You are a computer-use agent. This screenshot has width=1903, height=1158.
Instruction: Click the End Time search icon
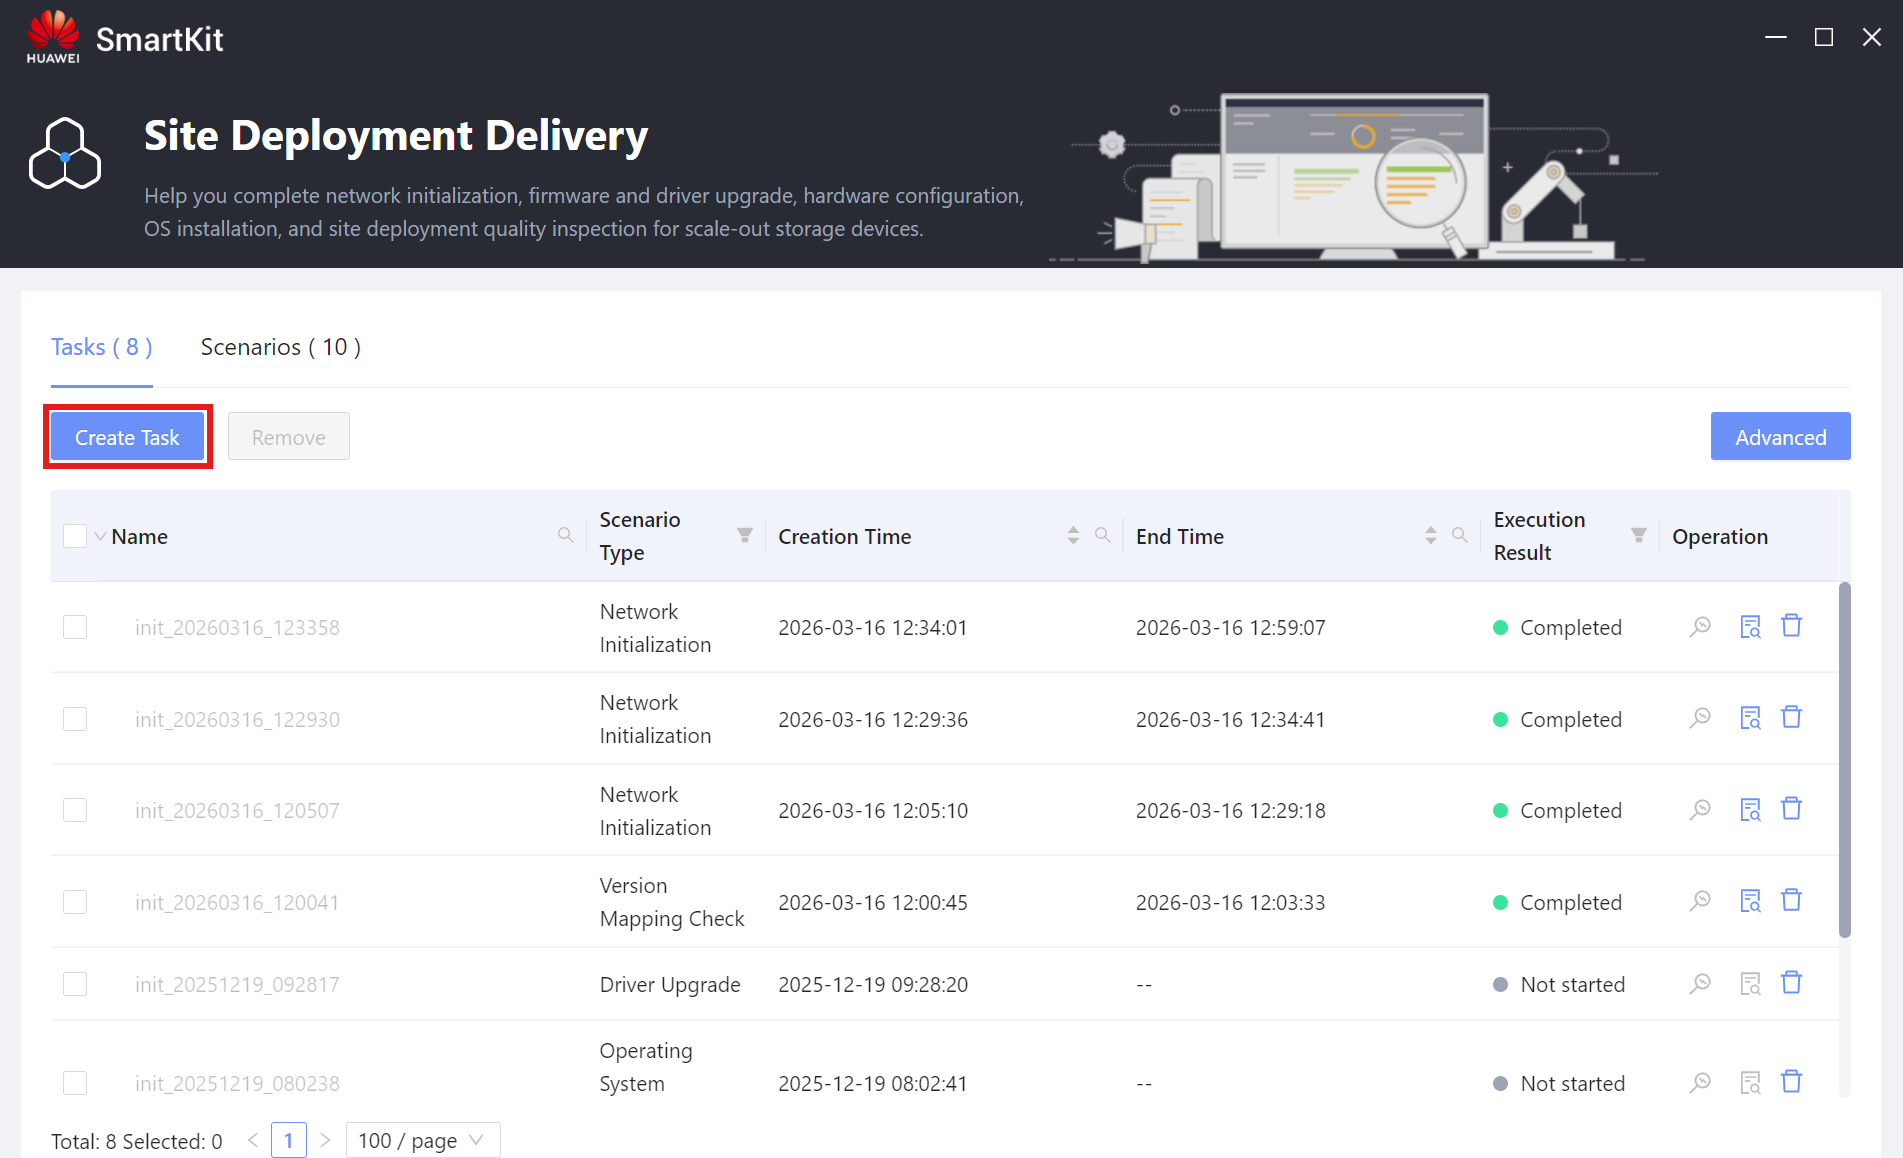tap(1459, 536)
